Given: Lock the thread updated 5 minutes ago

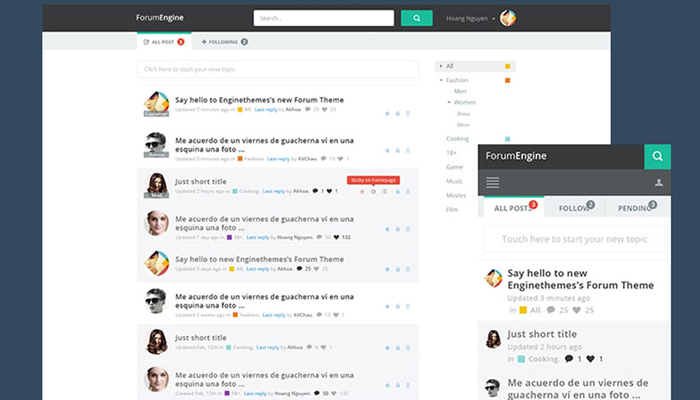Looking at the screenshot, I should 397,150.
